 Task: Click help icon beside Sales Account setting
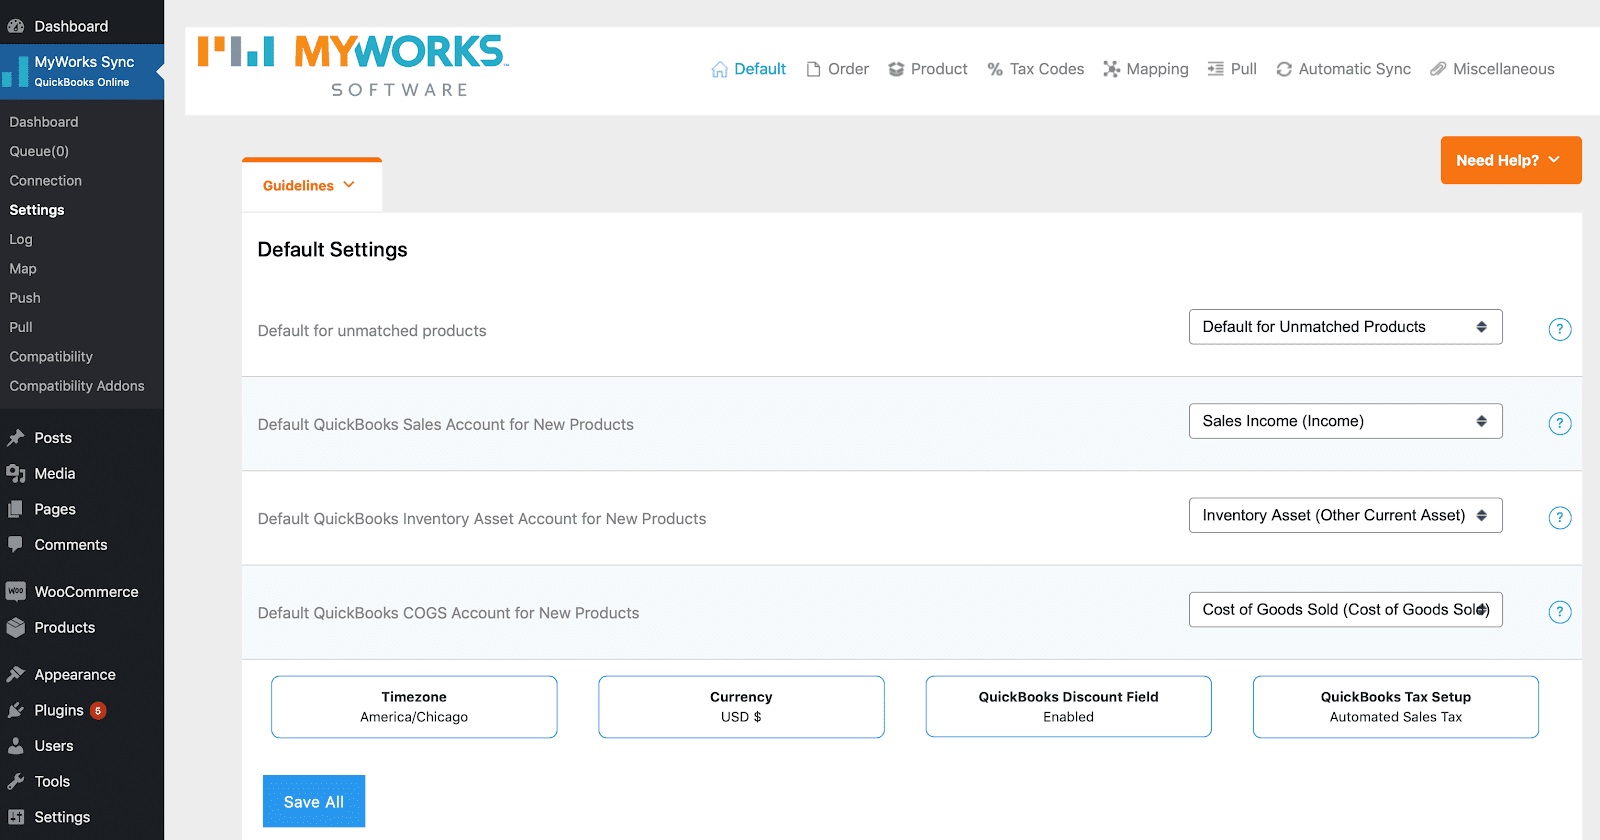[1559, 423]
